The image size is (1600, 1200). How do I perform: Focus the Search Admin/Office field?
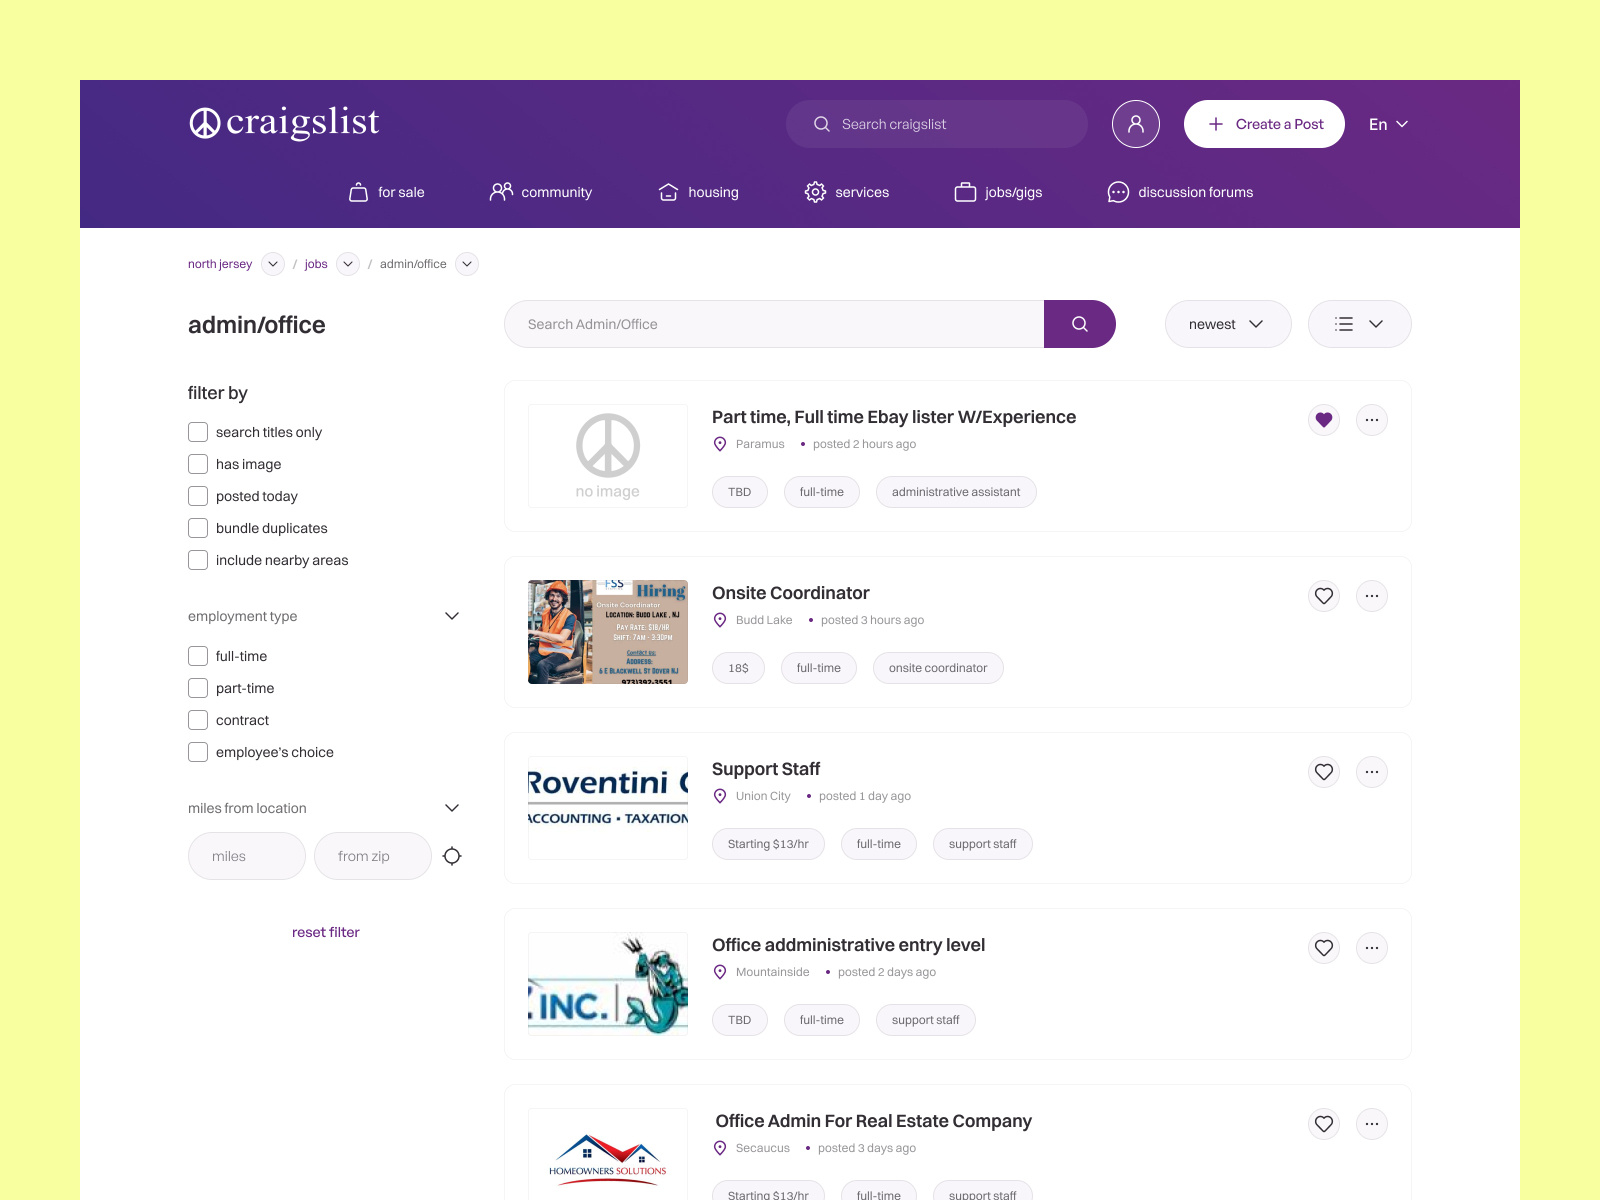774,324
